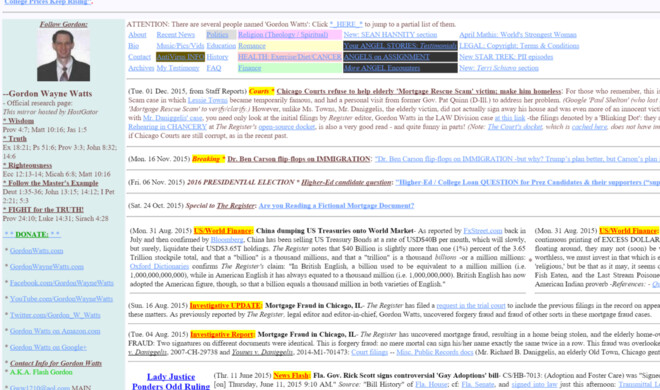Open HEALTH: Exercise/Diet/CANCER link

pyautogui.click(x=290, y=57)
